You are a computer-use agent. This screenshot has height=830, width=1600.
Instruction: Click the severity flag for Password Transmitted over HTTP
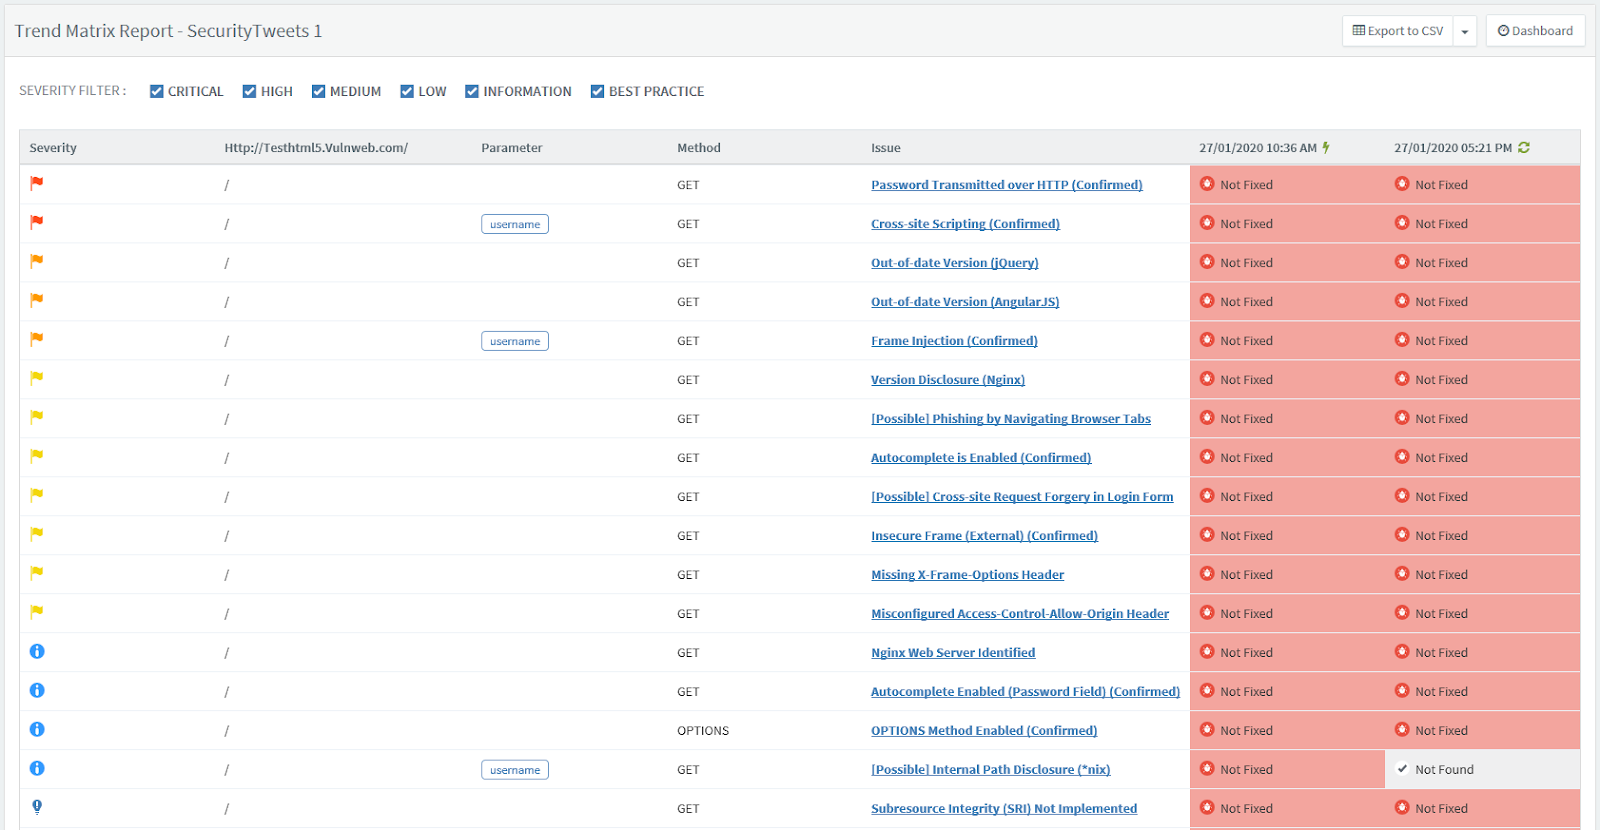click(37, 183)
